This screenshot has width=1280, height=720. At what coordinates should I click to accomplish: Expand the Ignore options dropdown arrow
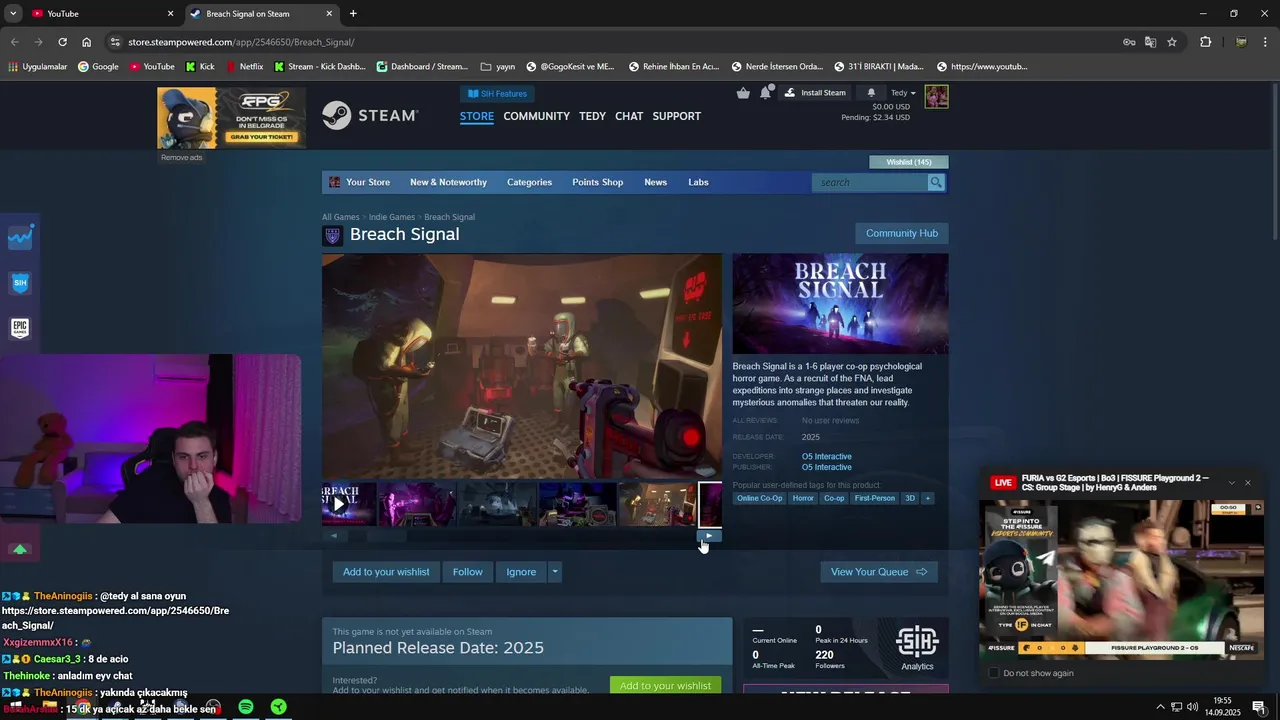coord(555,572)
